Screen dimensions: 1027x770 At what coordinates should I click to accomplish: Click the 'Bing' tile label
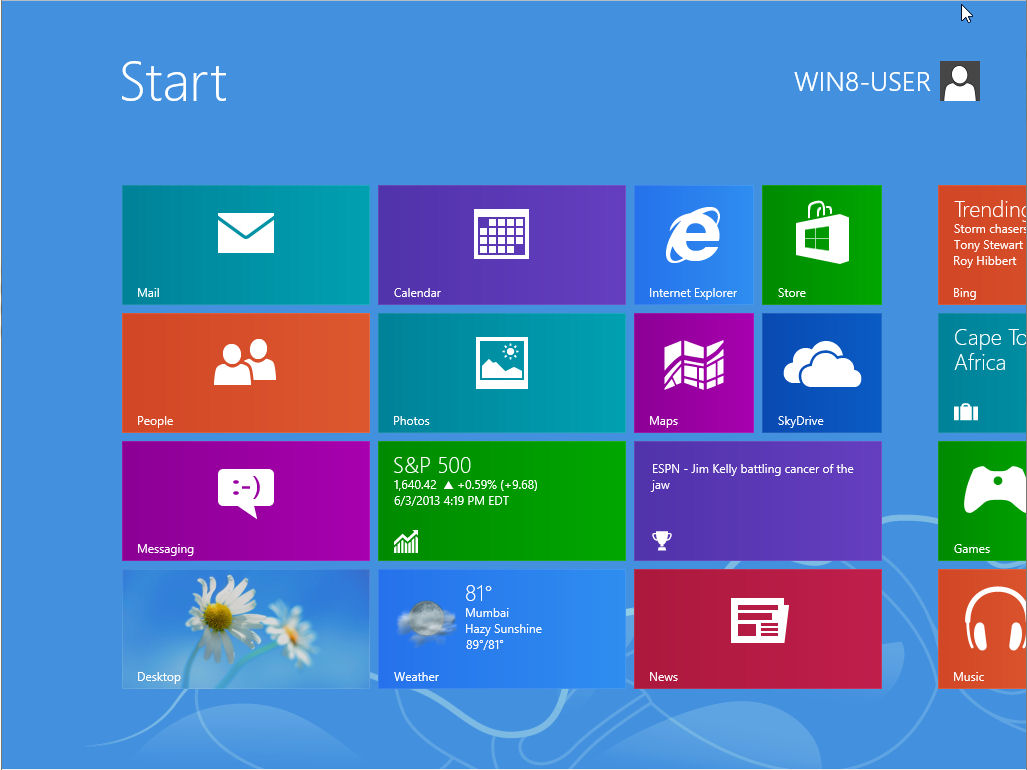(964, 293)
